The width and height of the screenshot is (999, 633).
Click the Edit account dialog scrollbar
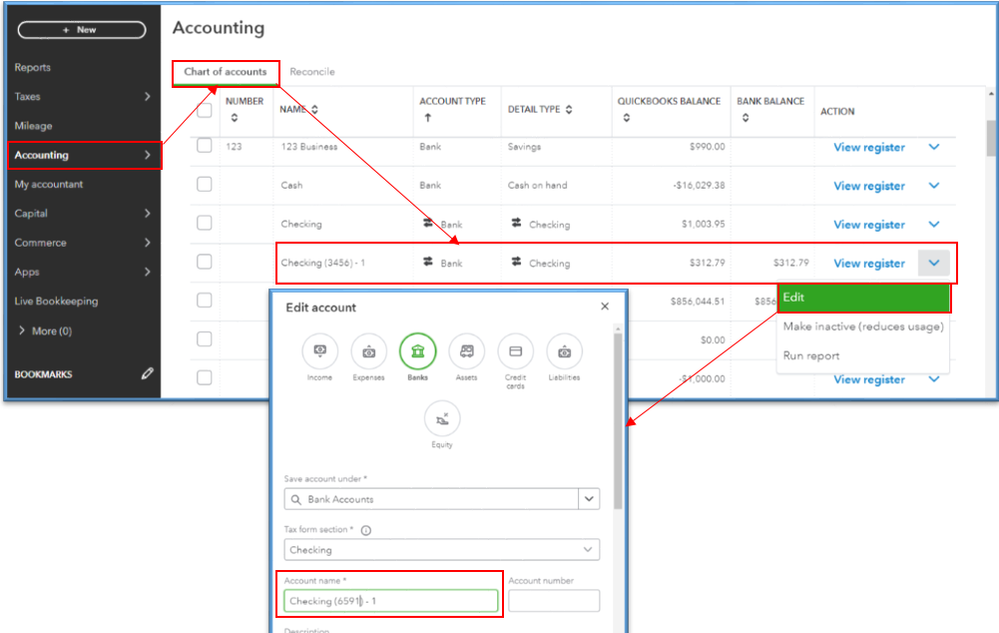coord(617,420)
